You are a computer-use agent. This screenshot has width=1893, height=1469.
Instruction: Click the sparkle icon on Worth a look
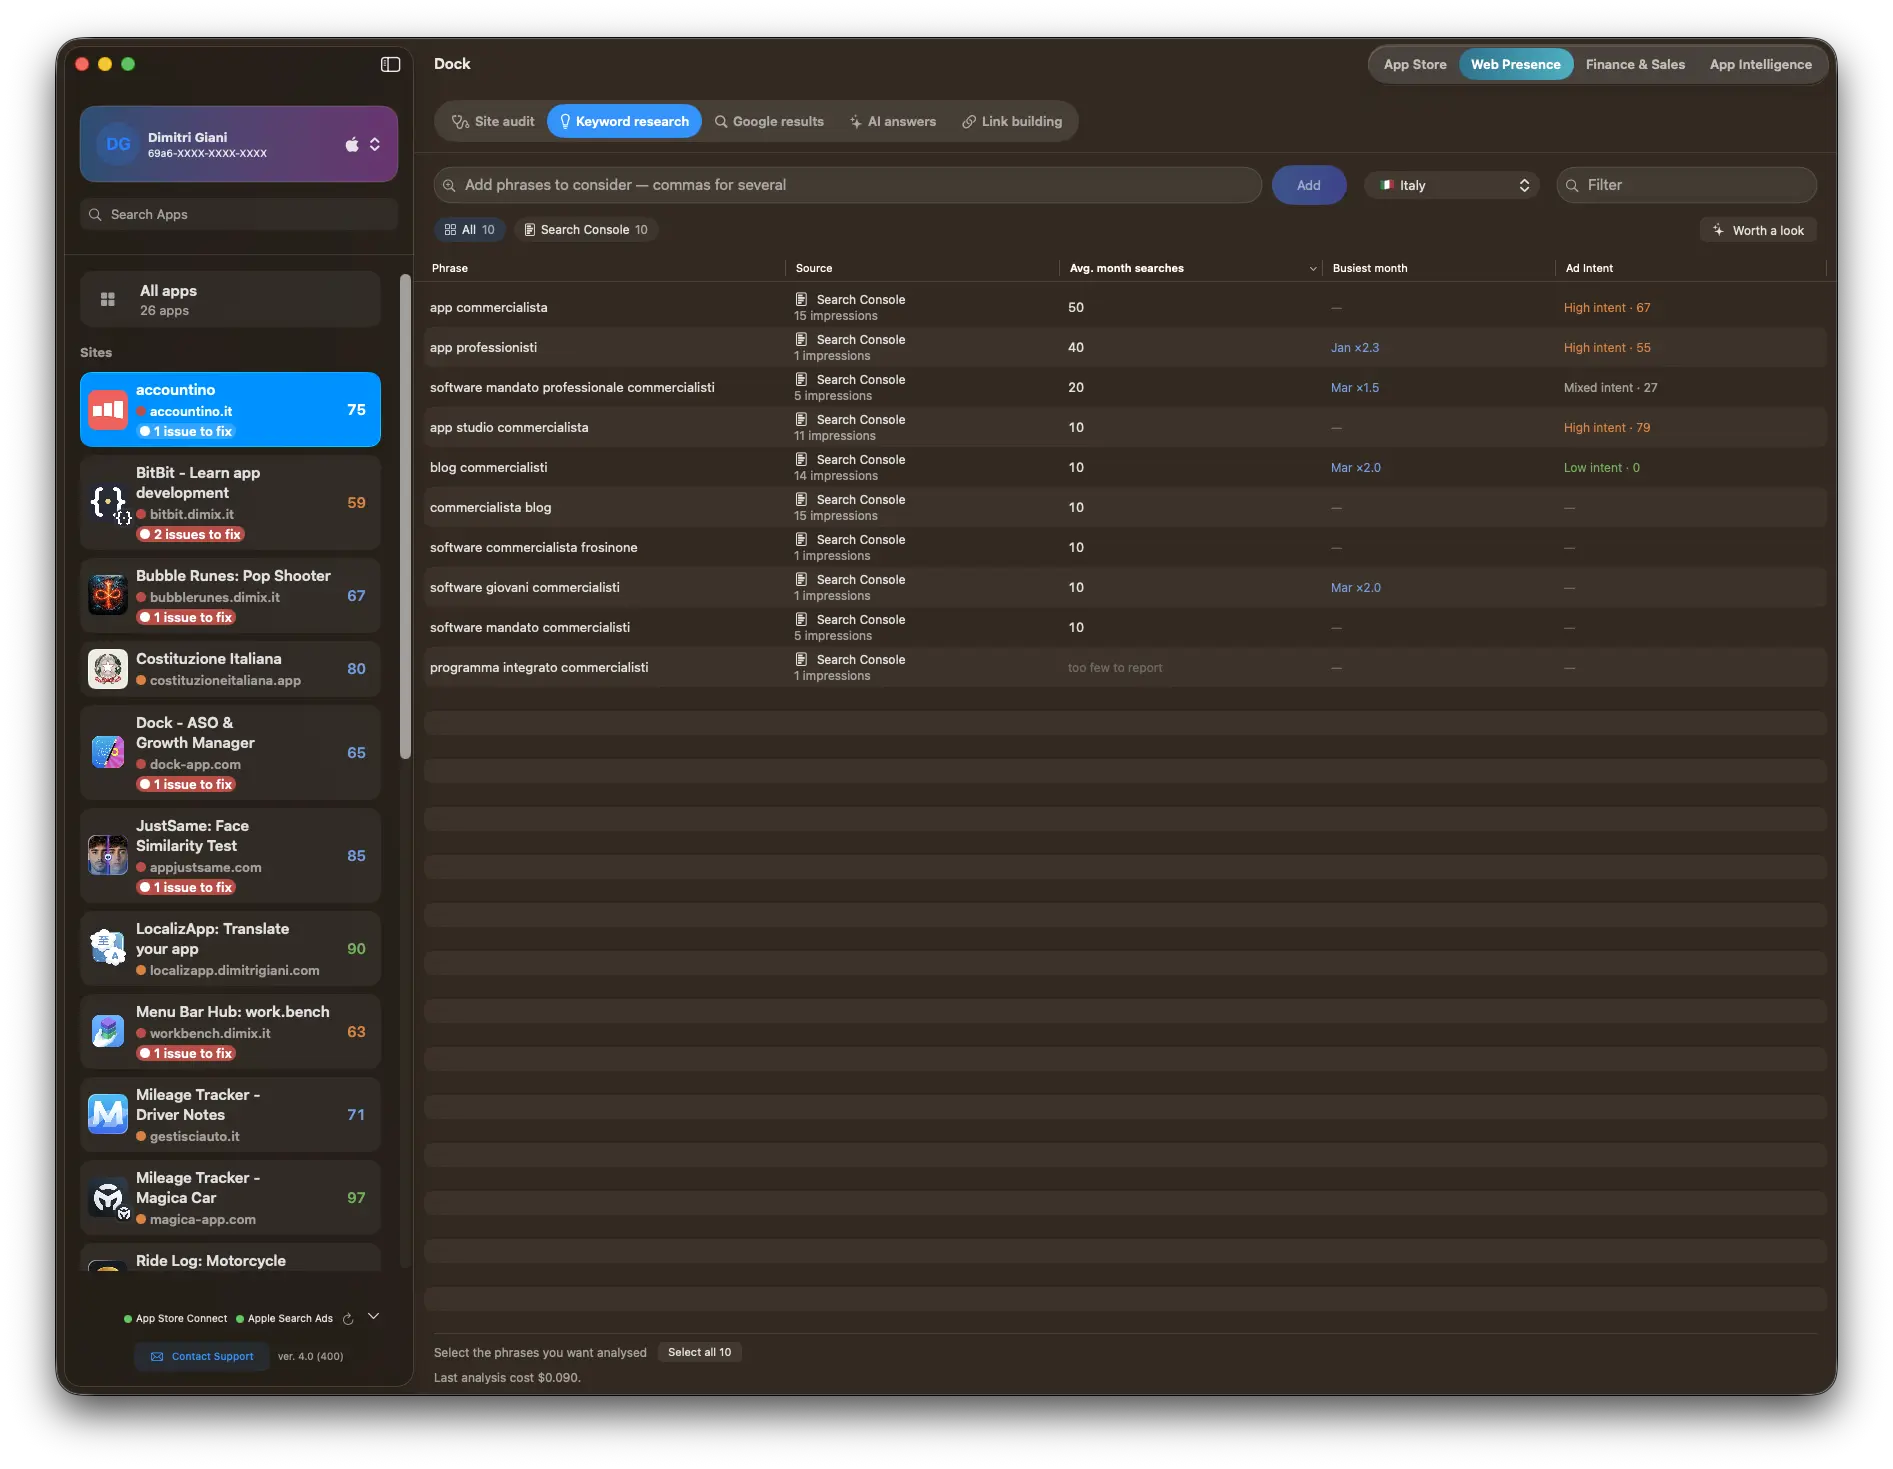click(x=1718, y=230)
